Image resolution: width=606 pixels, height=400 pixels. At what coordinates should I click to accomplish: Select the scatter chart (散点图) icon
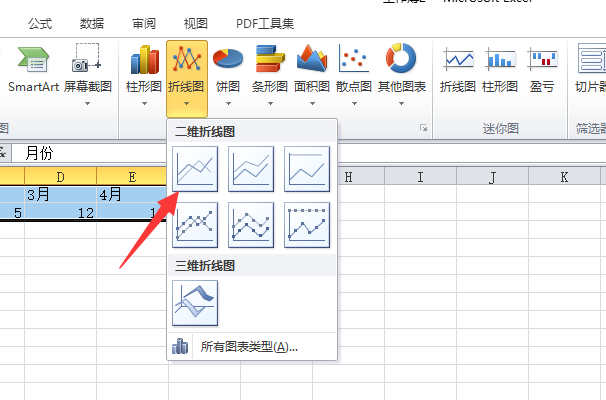[x=354, y=59]
